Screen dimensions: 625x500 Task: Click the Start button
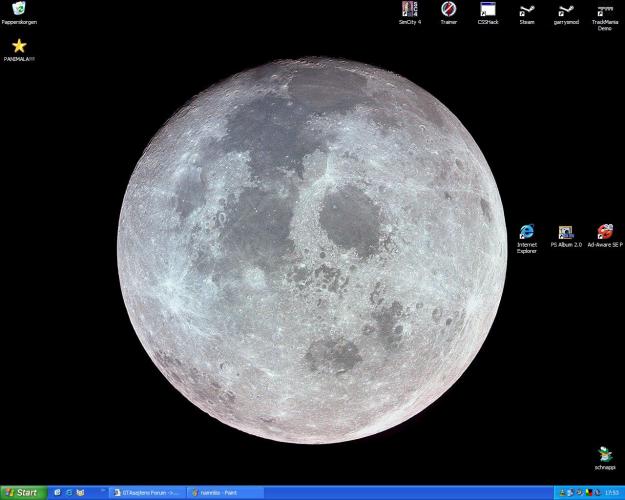click(x=23, y=492)
